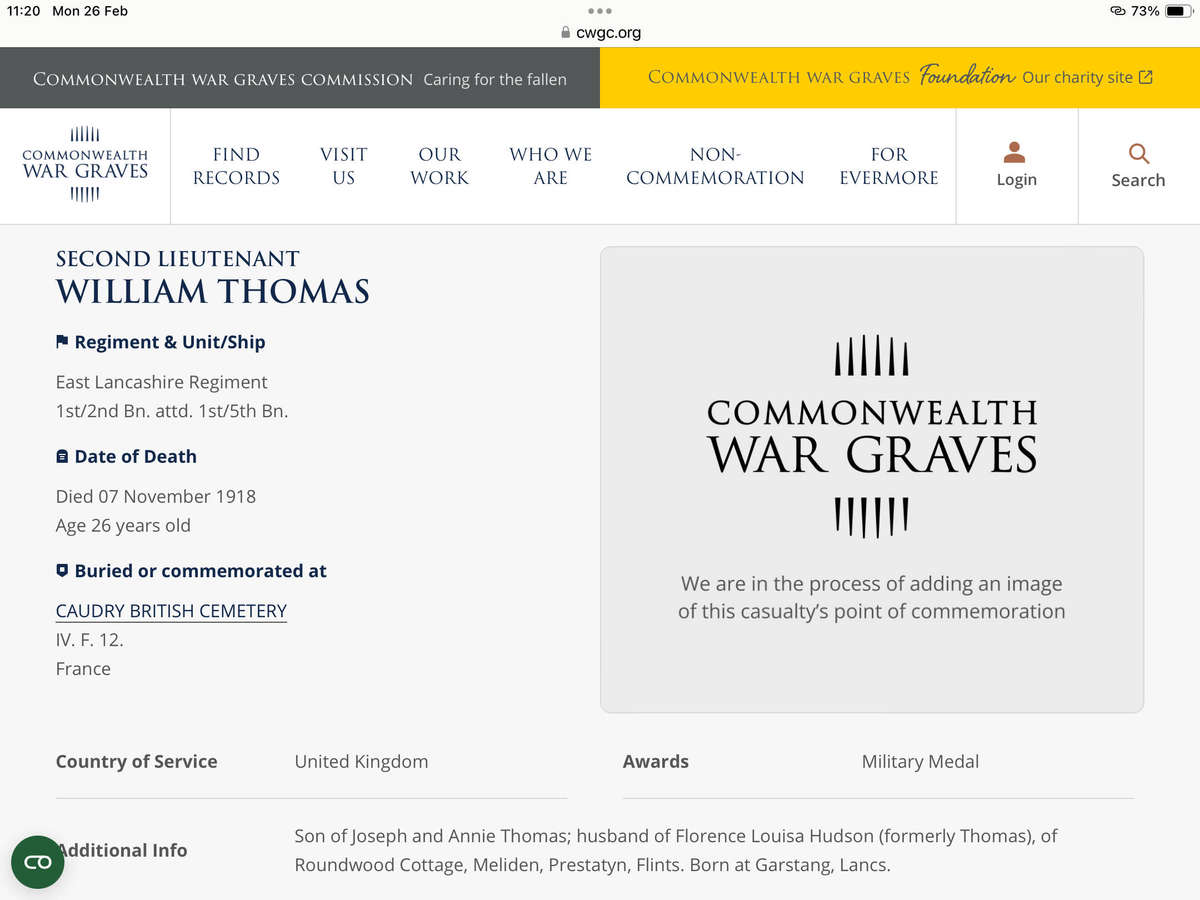
Task: Open the Foundation charity site banner link
Action: coord(900,77)
